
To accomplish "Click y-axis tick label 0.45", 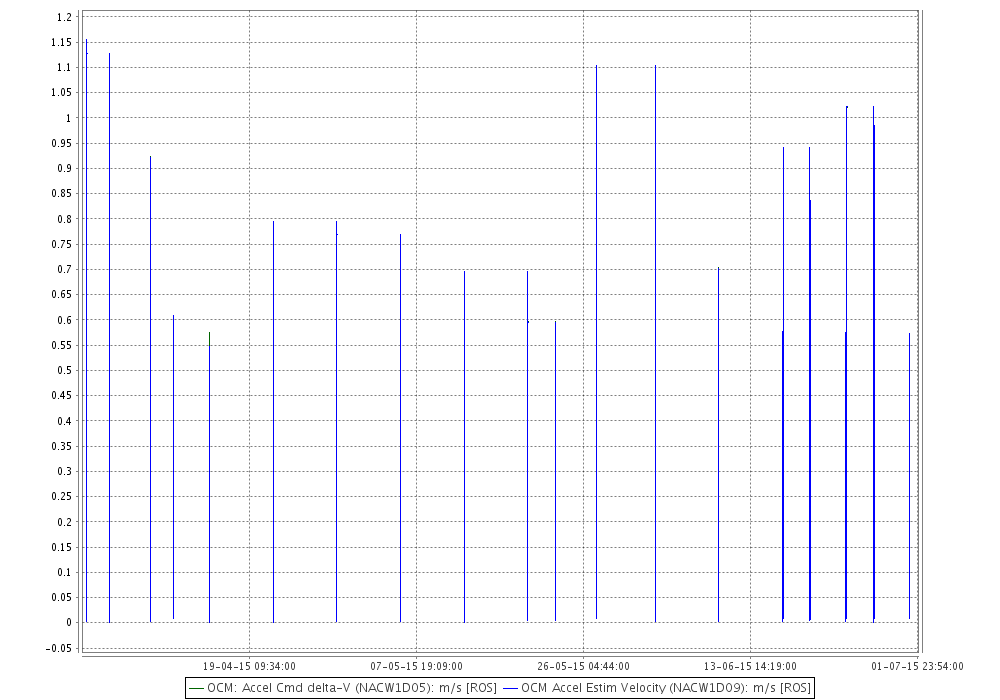I will (x=62, y=395).
